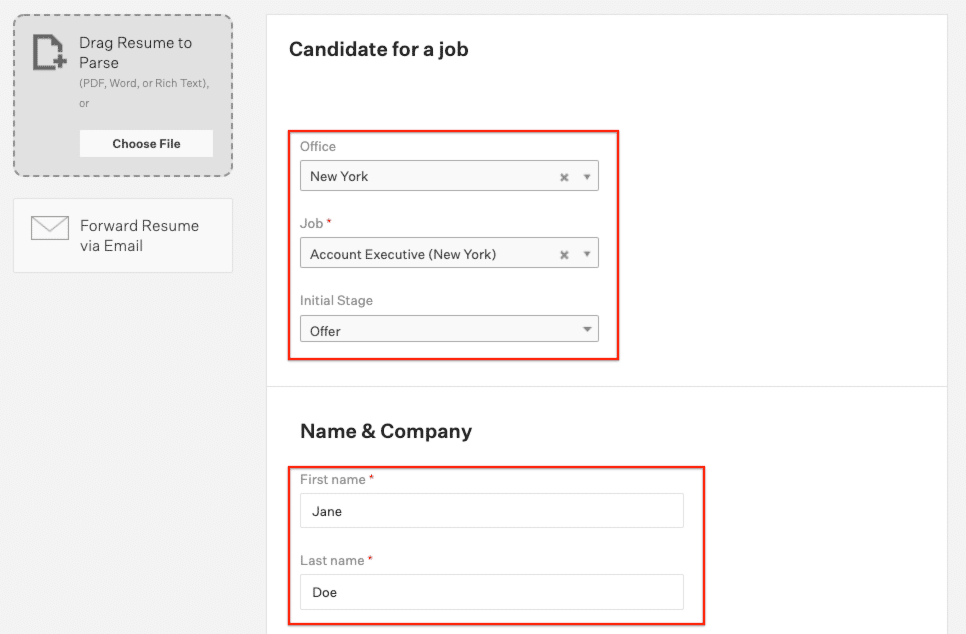
Task: Remove the Account Executive job selection
Action: 564,254
